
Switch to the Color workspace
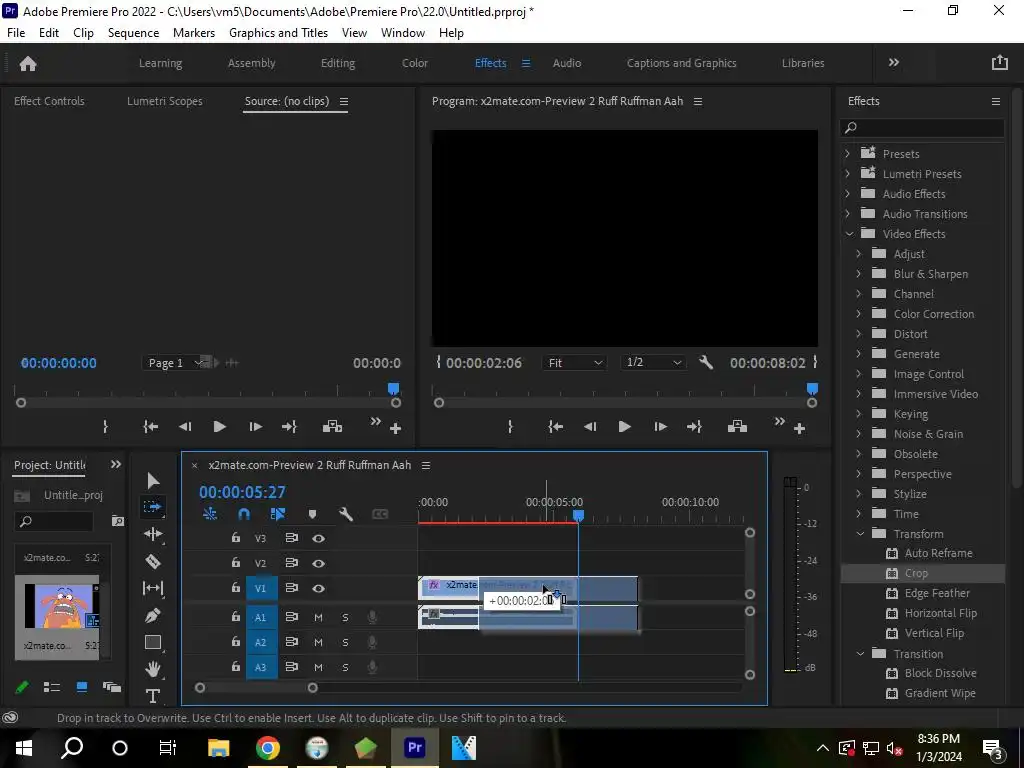pos(415,63)
